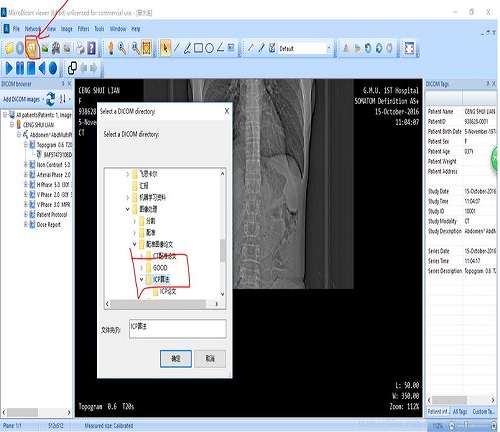Select the ellipse annotation tool
Viewport: 500px width, 432px height.
click(x=209, y=49)
